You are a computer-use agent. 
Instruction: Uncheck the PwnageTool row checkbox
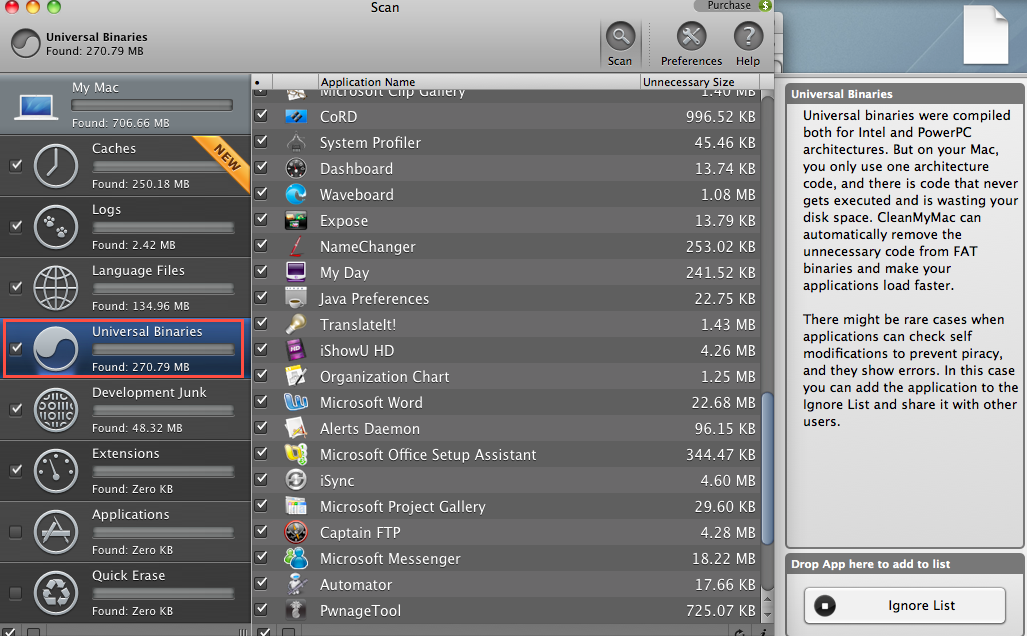pos(261,610)
